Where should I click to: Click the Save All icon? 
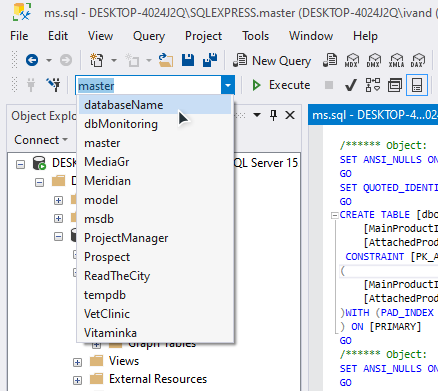210,60
